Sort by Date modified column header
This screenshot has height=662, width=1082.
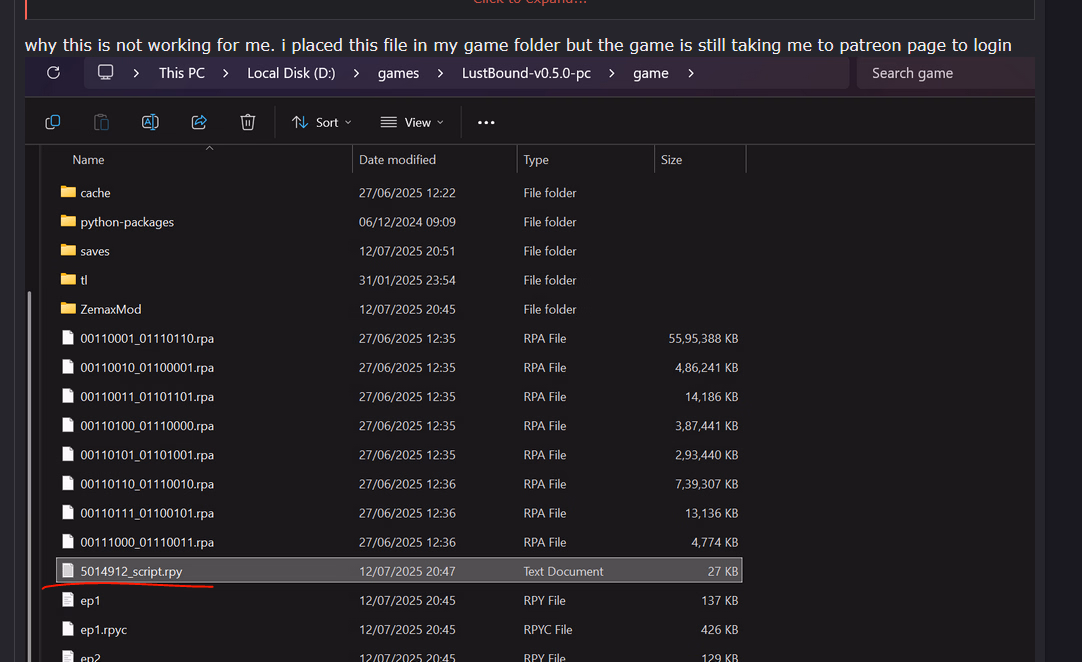coord(397,160)
